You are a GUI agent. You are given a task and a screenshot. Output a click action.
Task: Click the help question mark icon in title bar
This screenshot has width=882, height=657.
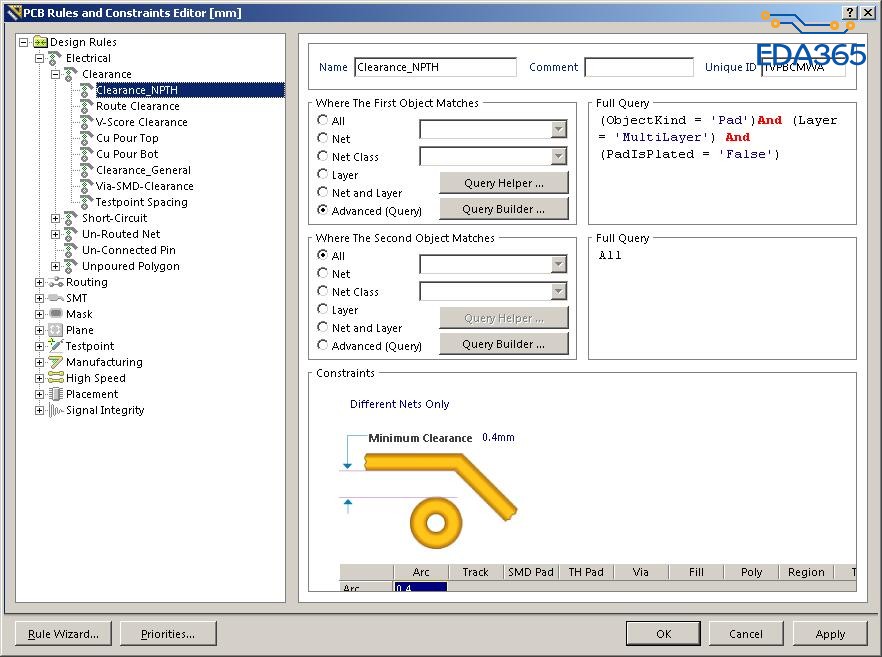pos(849,13)
